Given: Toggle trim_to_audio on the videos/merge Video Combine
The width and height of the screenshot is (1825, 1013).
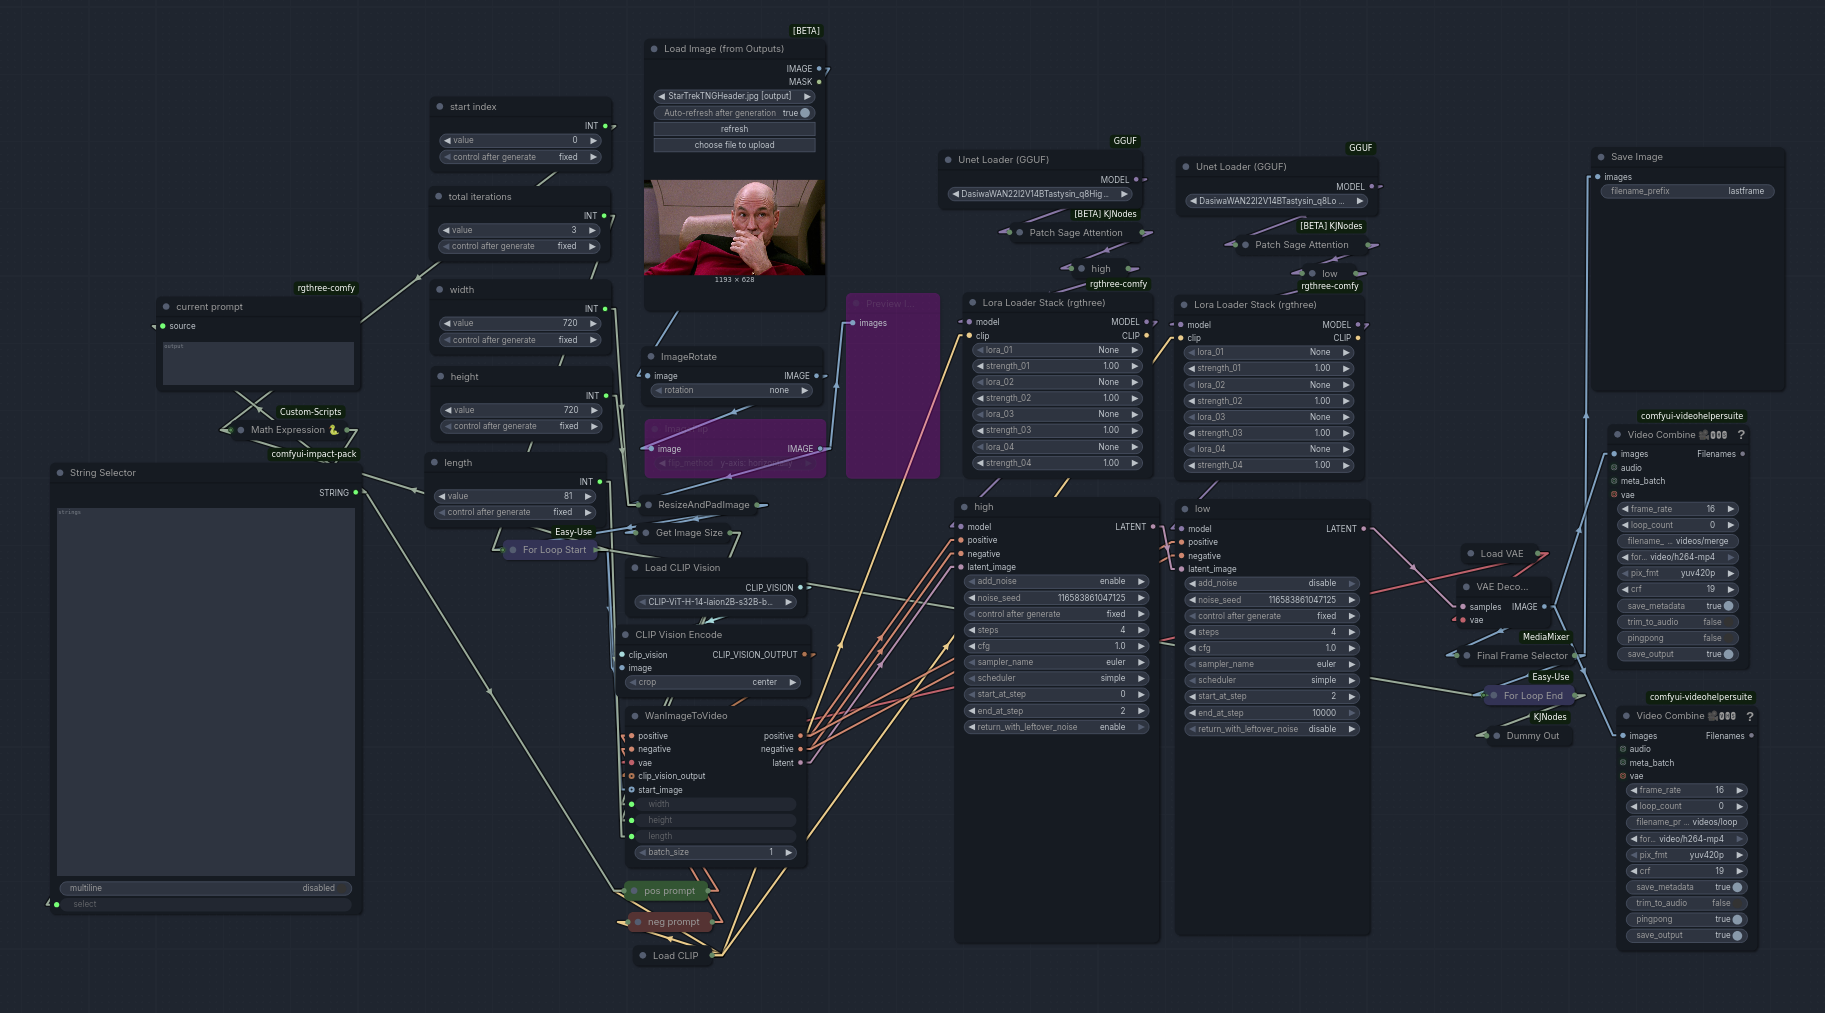Looking at the screenshot, I should tap(1678, 622).
